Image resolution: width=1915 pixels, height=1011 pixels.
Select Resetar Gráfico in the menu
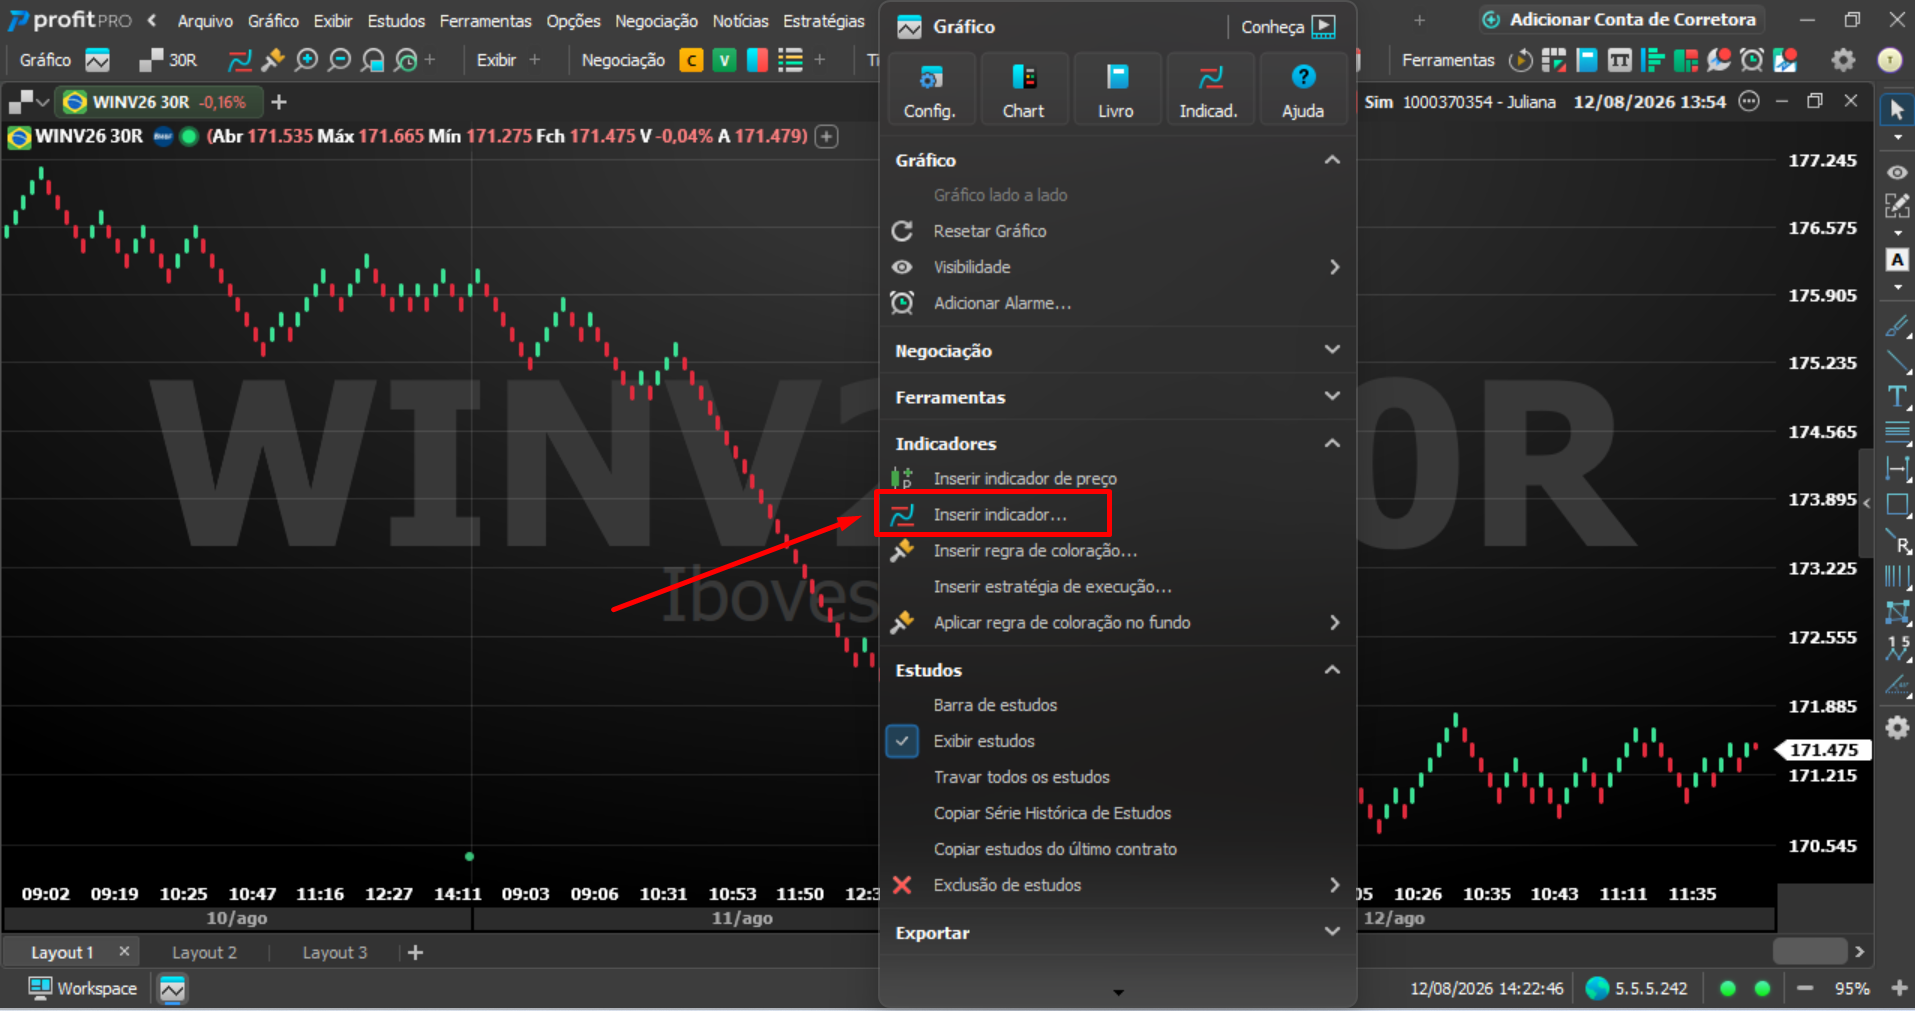coord(1116,231)
